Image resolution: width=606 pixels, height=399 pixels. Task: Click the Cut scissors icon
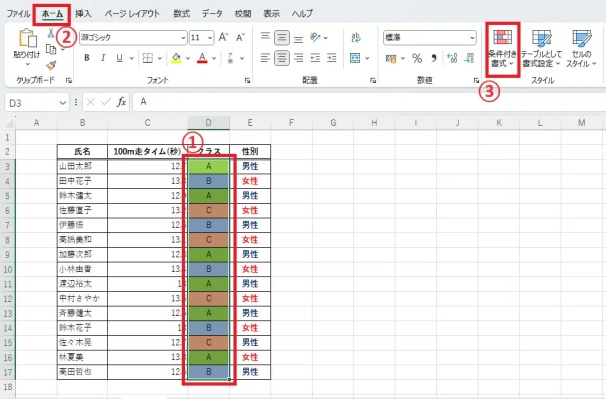click(x=51, y=33)
